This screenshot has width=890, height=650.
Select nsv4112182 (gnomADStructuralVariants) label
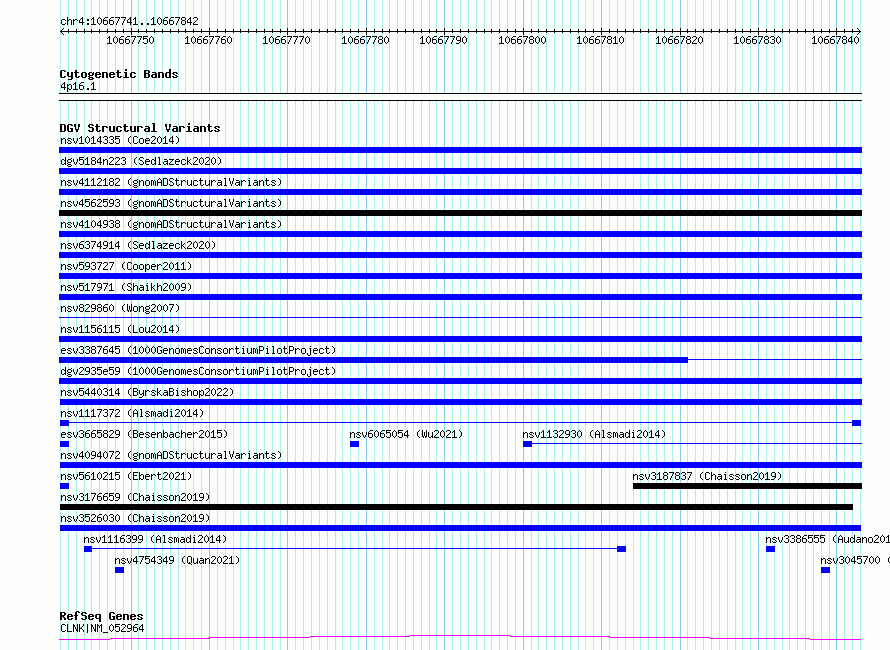pyautogui.click(x=171, y=182)
